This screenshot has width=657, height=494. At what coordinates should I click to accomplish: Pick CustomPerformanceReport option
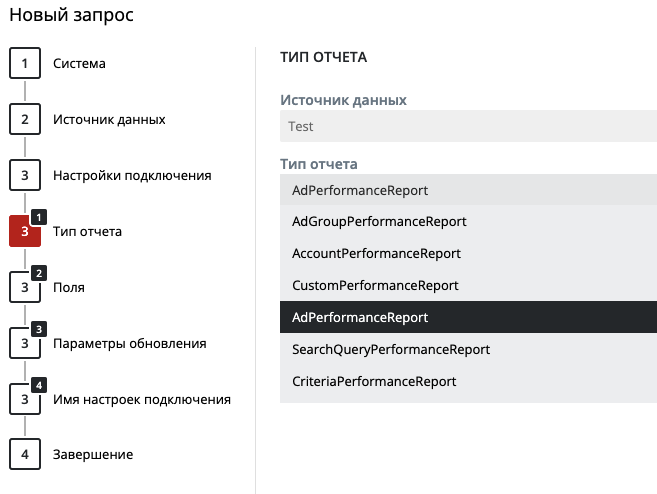click(x=468, y=285)
